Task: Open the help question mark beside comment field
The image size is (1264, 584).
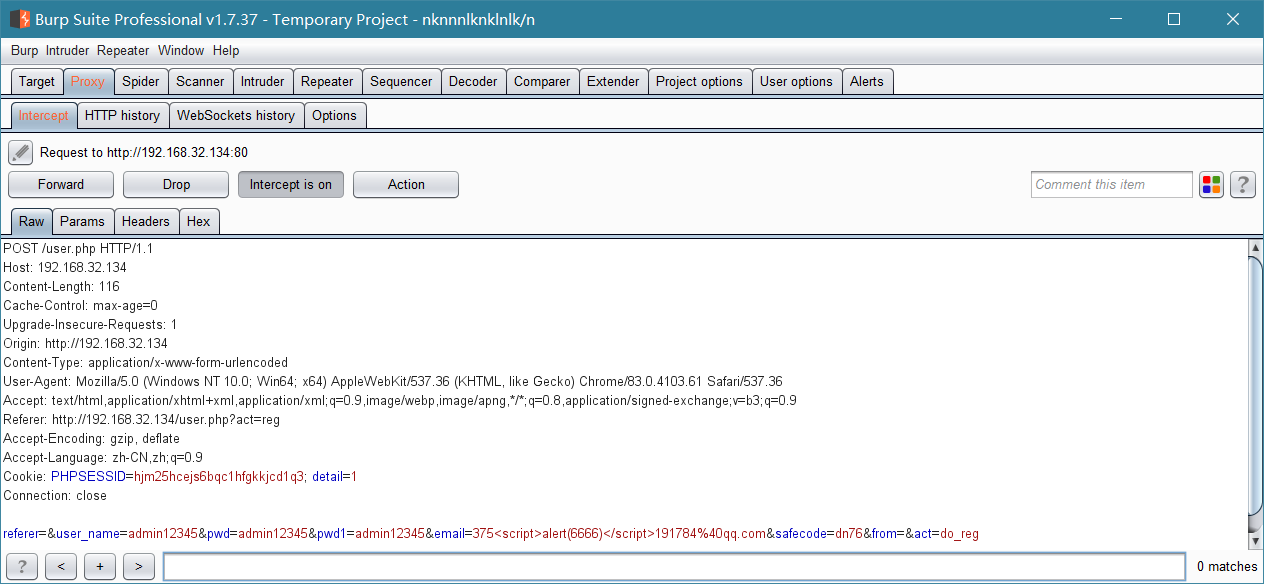Action: [x=1243, y=184]
